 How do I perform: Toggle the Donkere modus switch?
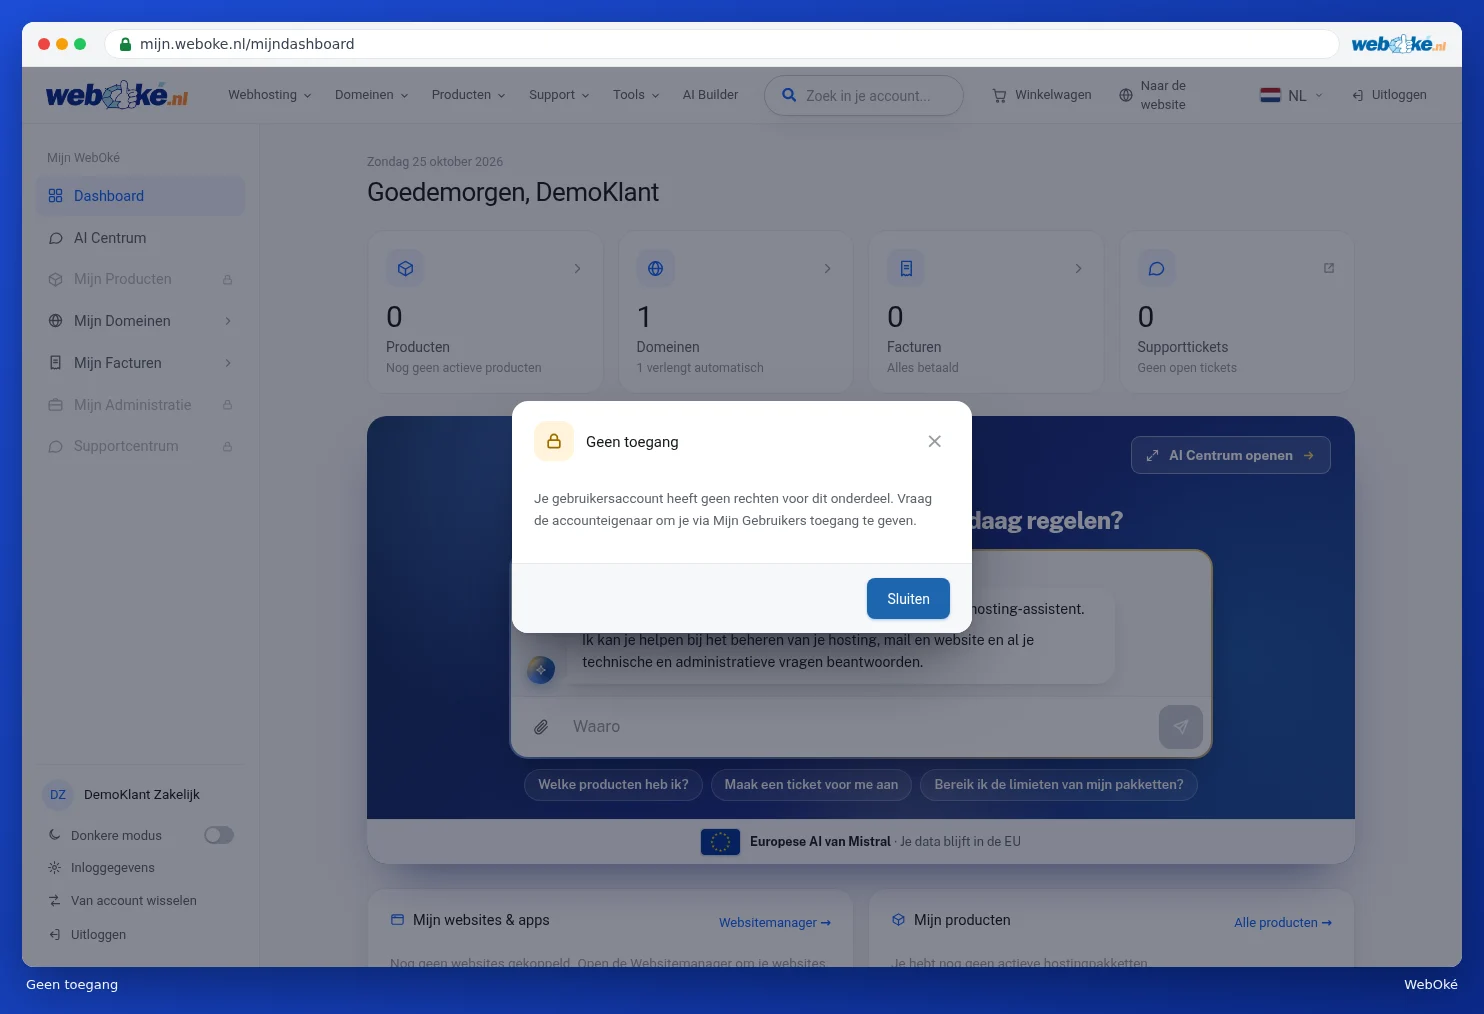pos(219,835)
